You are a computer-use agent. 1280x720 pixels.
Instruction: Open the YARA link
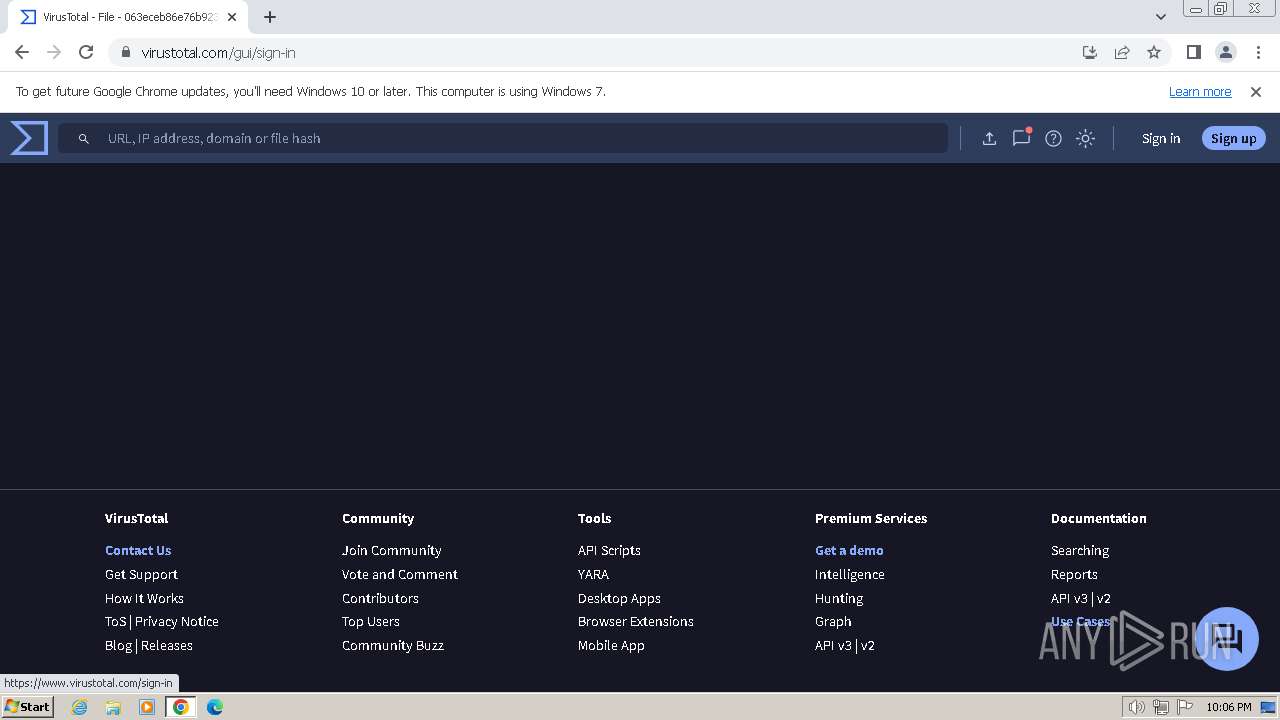pos(593,574)
